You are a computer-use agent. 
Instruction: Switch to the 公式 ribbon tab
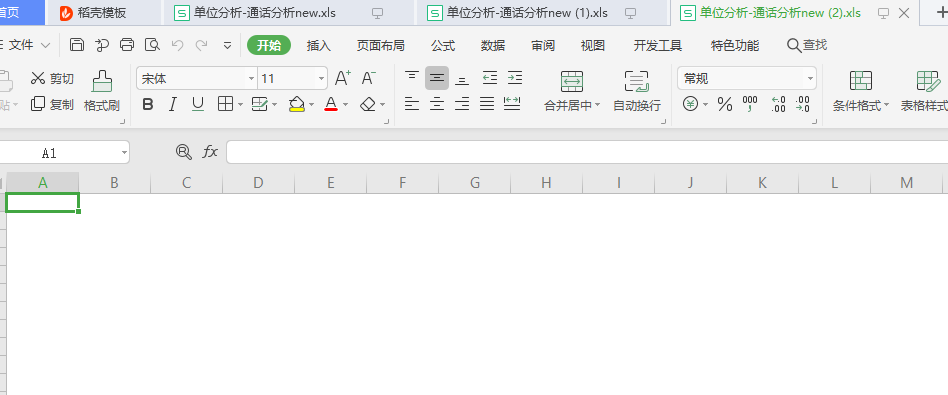coord(443,45)
